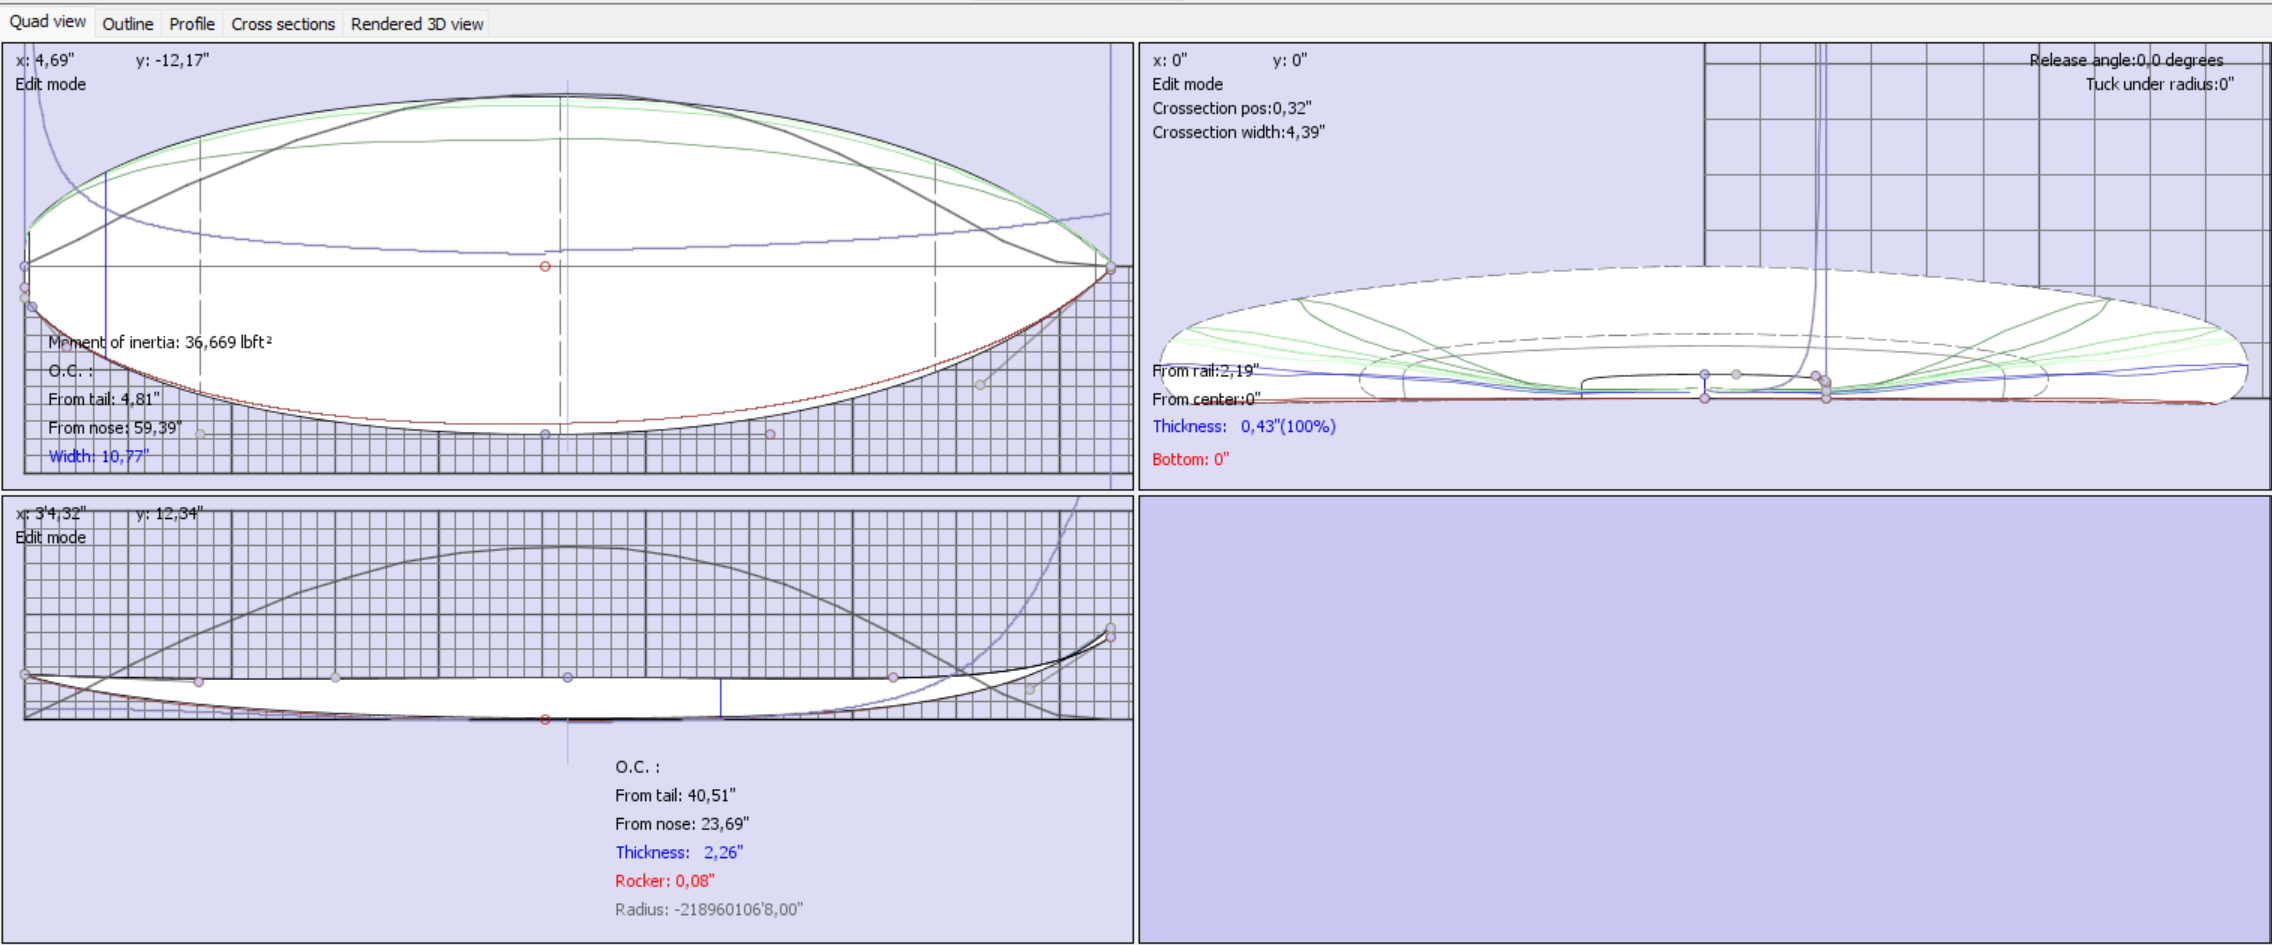Click the Thickness: 0,43"(100%) label
Viewport: 2272px width, 945px height.
tap(1244, 426)
